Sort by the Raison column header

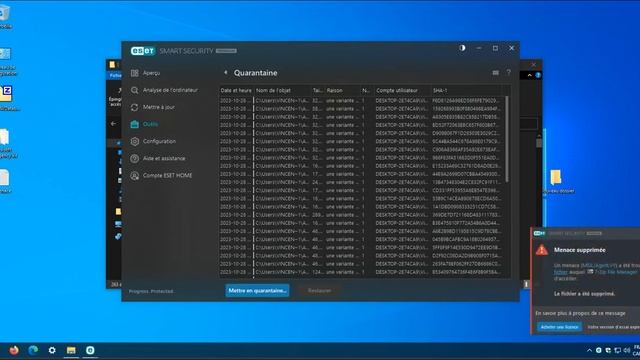pyautogui.click(x=342, y=91)
